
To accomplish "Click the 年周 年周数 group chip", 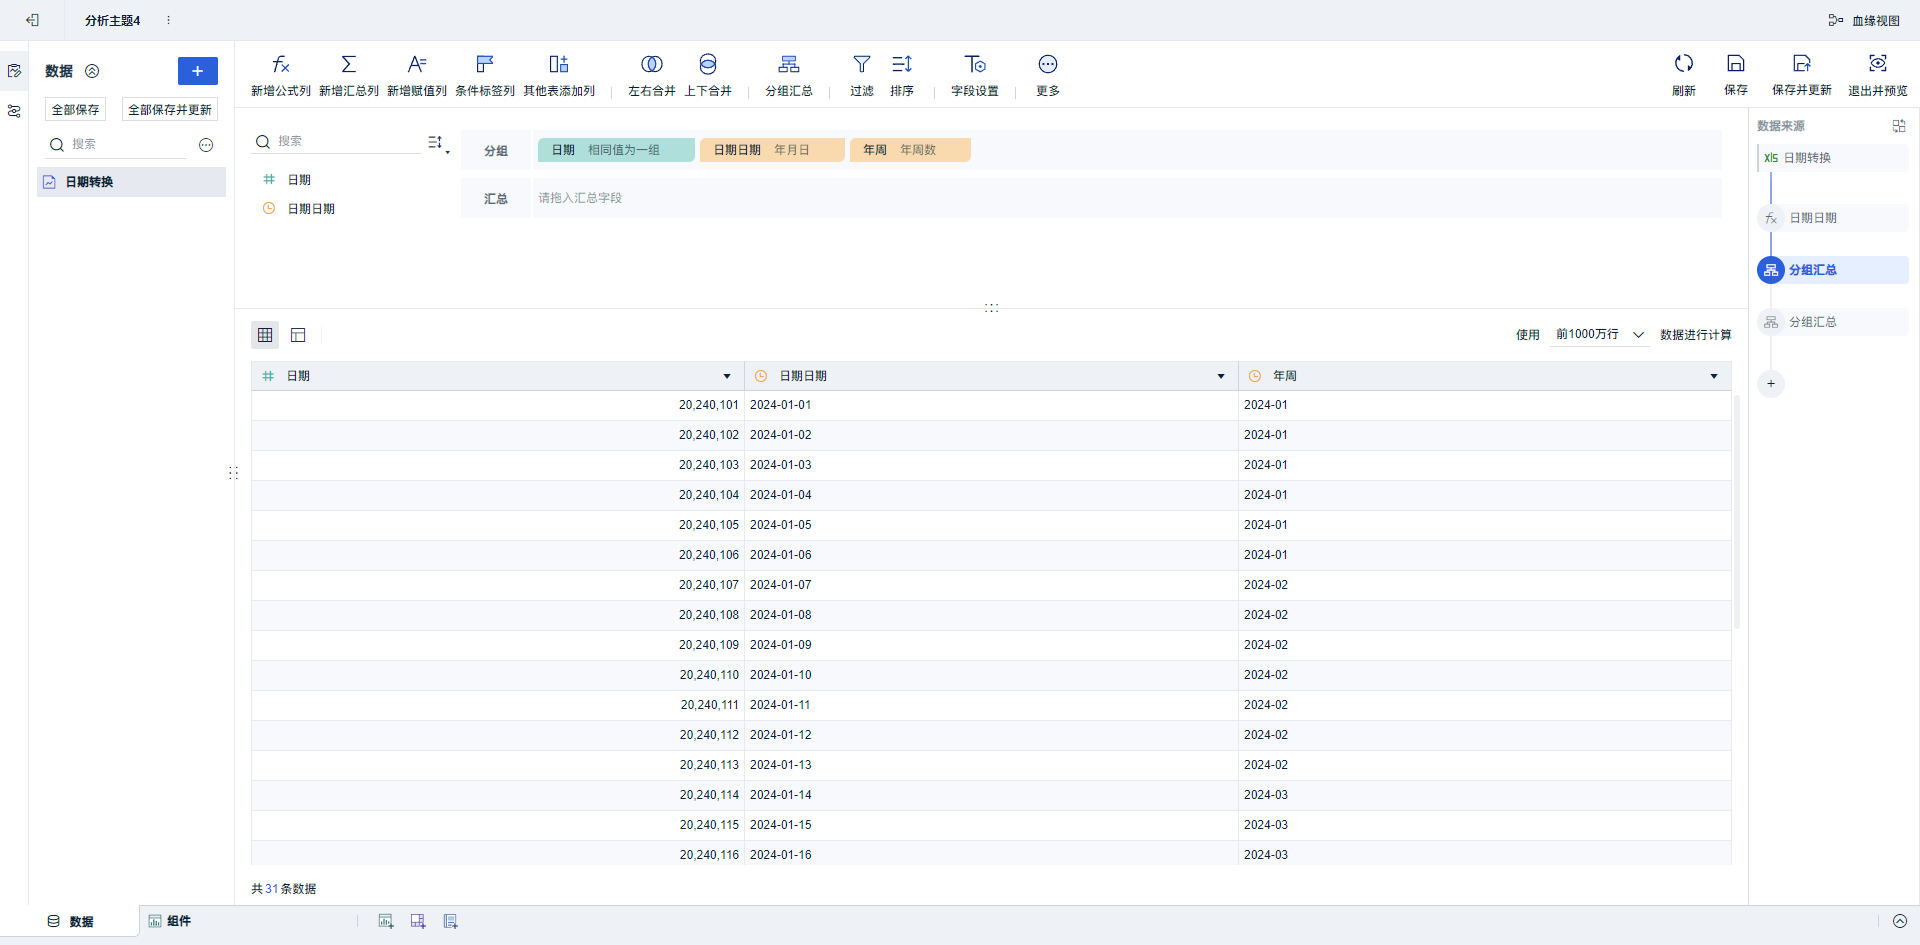I will 910,150.
